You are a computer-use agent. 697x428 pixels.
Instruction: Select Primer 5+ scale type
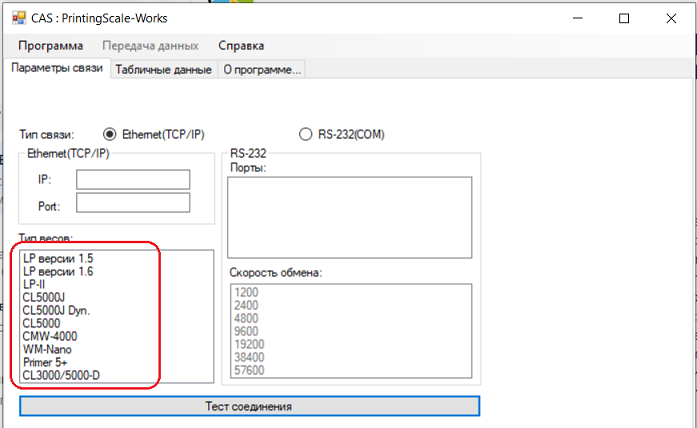(x=46, y=362)
